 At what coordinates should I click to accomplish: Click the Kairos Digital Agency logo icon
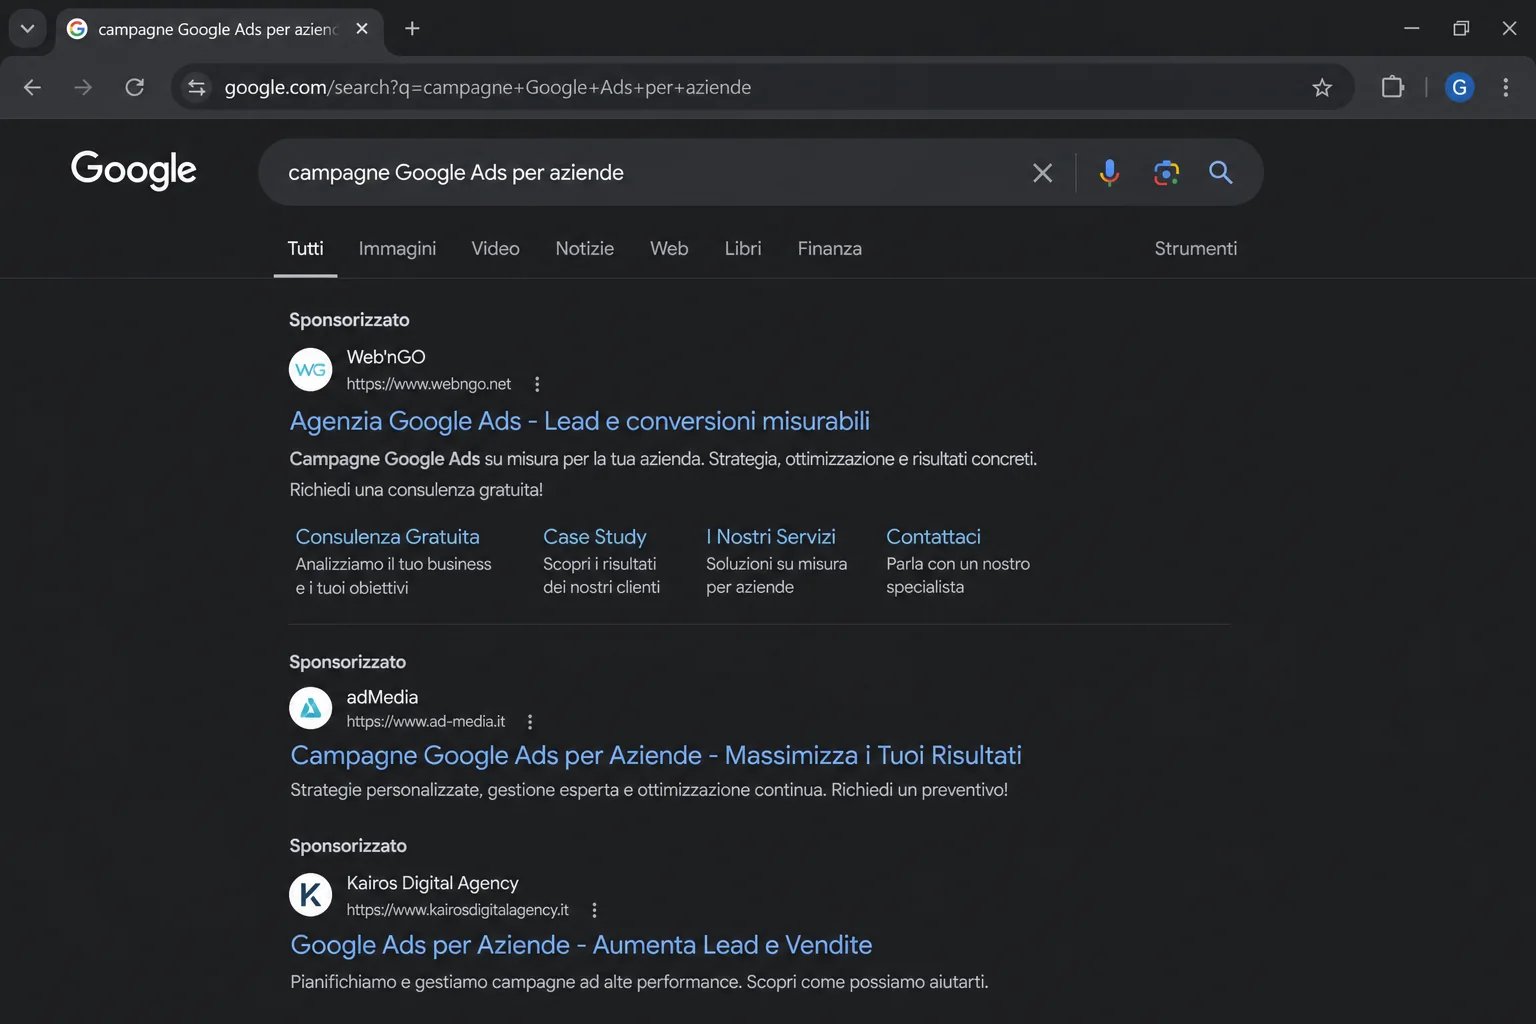[310, 894]
